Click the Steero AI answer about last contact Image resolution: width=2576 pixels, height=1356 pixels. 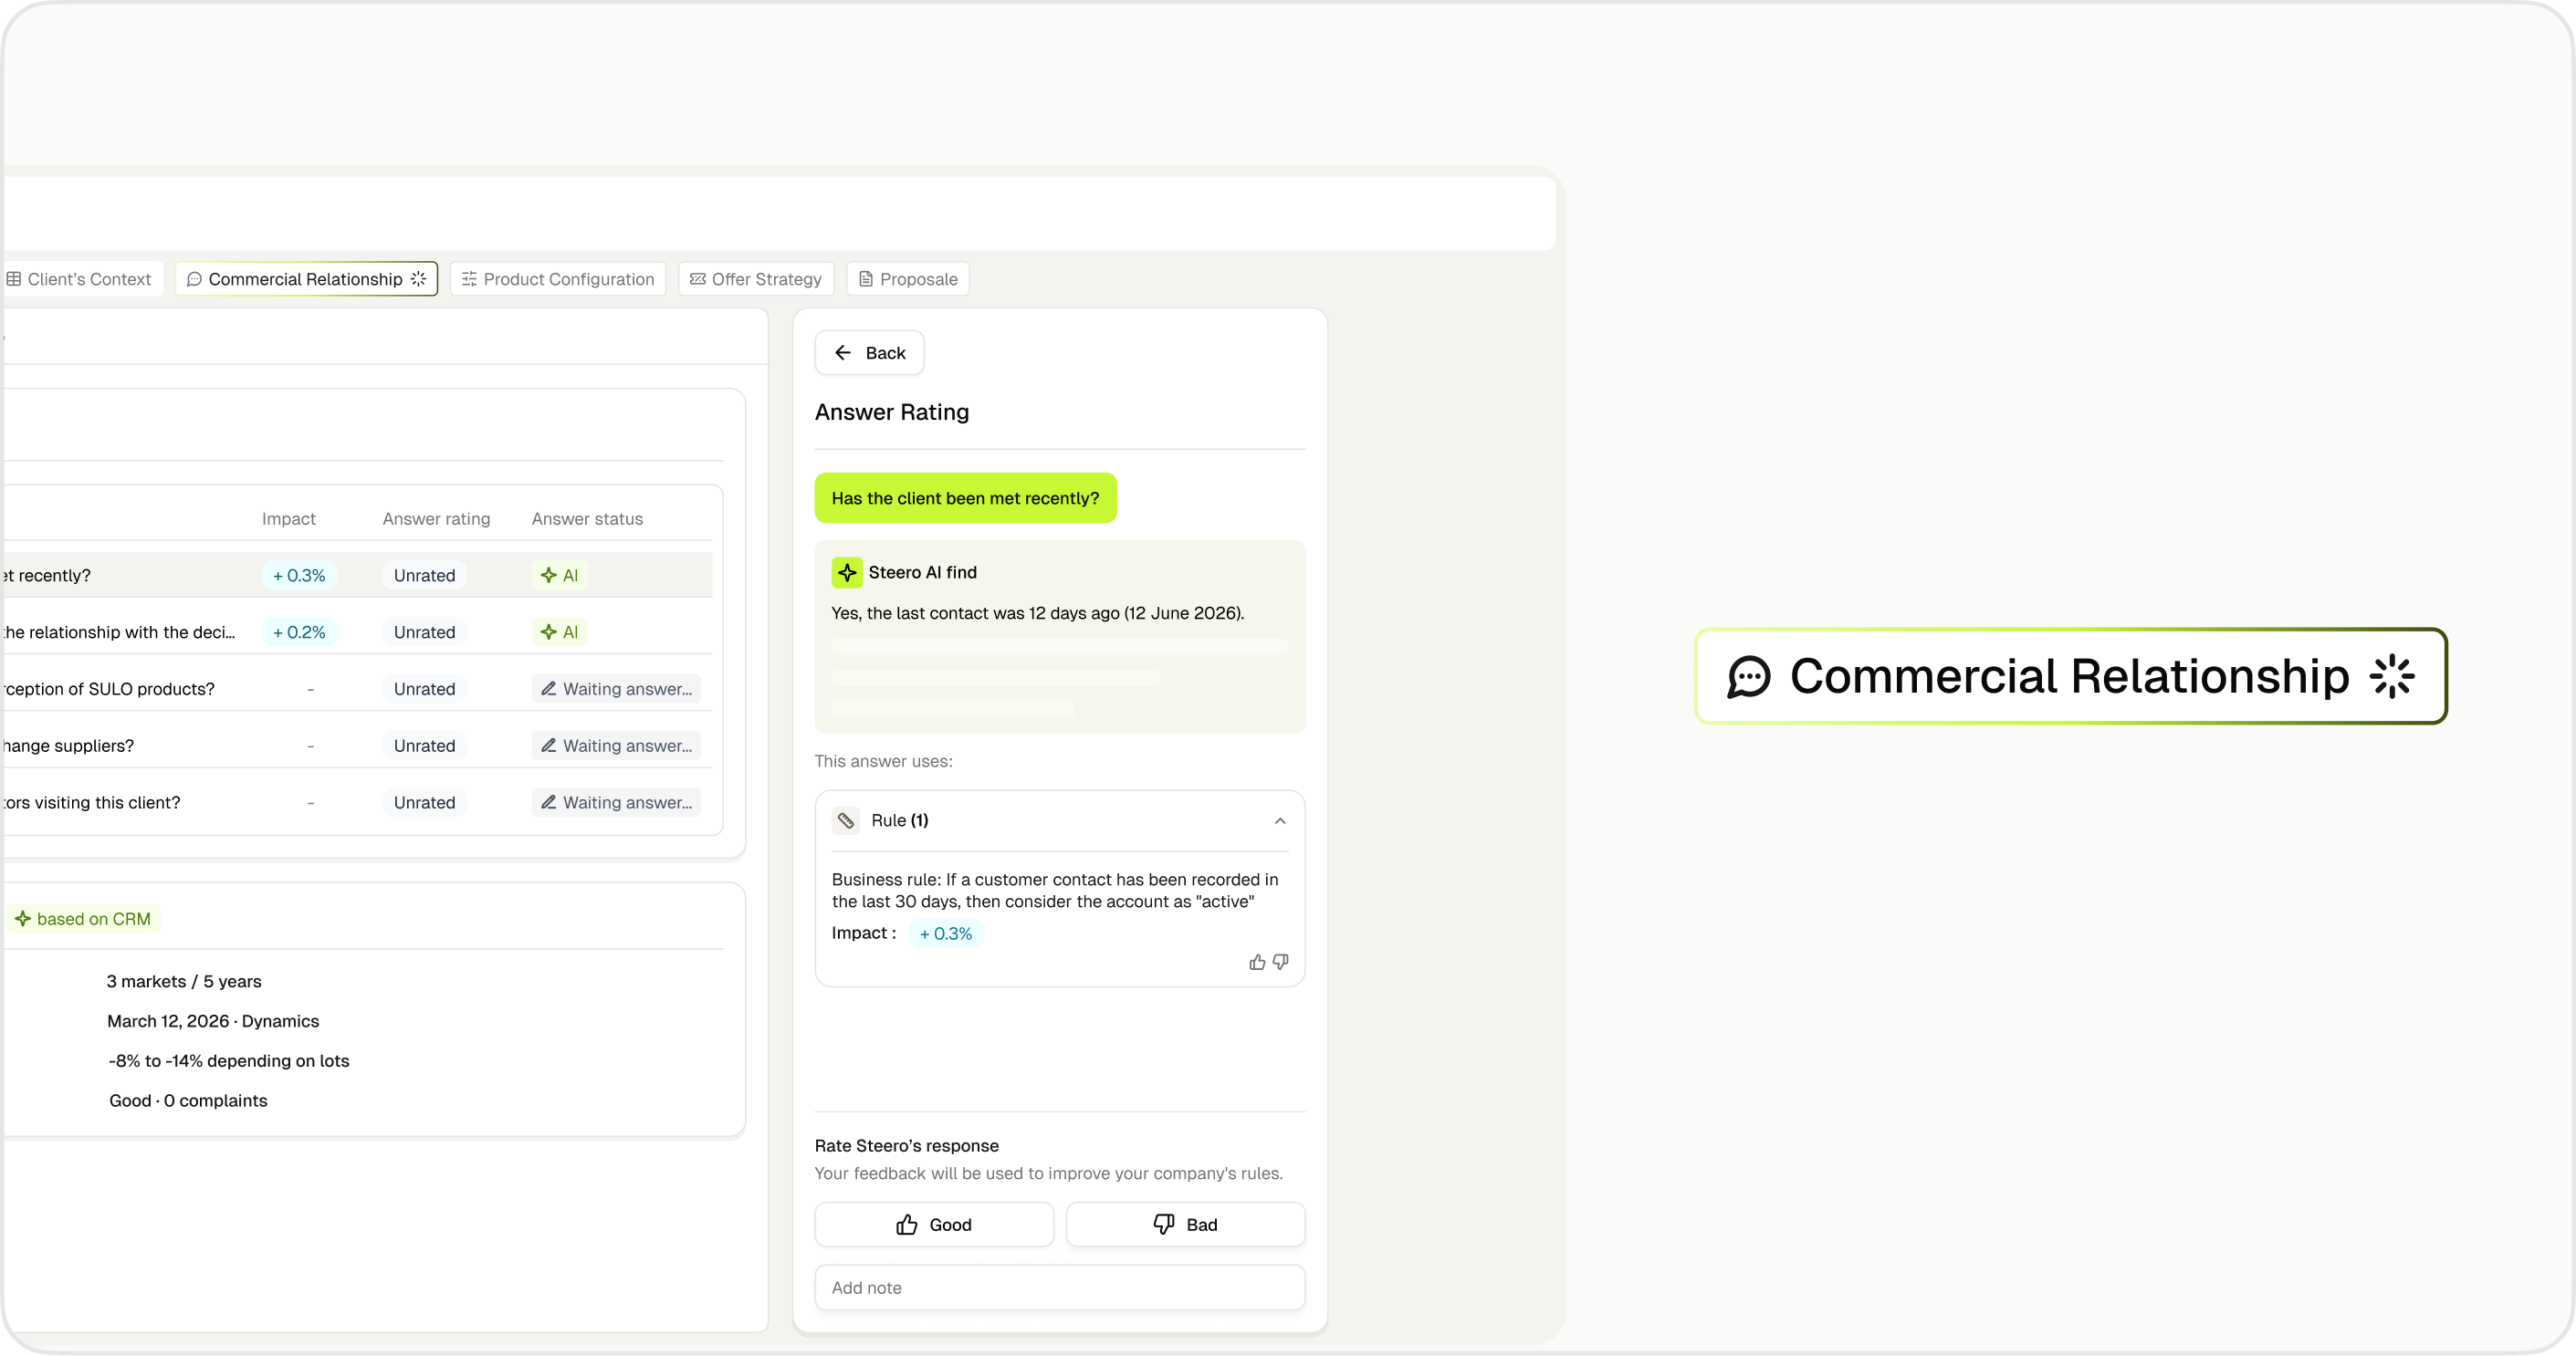[x=1038, y=613]
